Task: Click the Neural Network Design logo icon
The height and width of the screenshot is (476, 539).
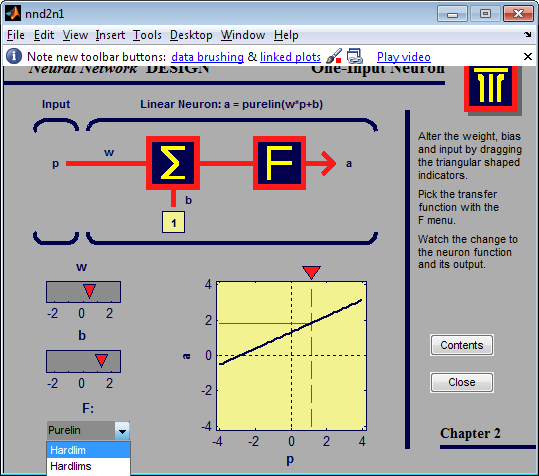Action: (x=491, y=88)
